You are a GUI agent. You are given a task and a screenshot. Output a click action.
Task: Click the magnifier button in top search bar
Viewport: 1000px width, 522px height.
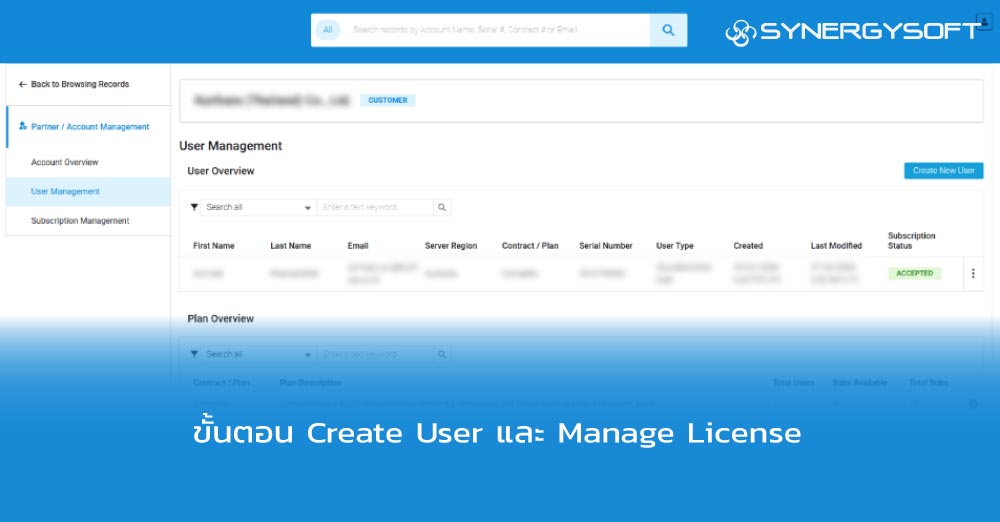click(668, 30)
